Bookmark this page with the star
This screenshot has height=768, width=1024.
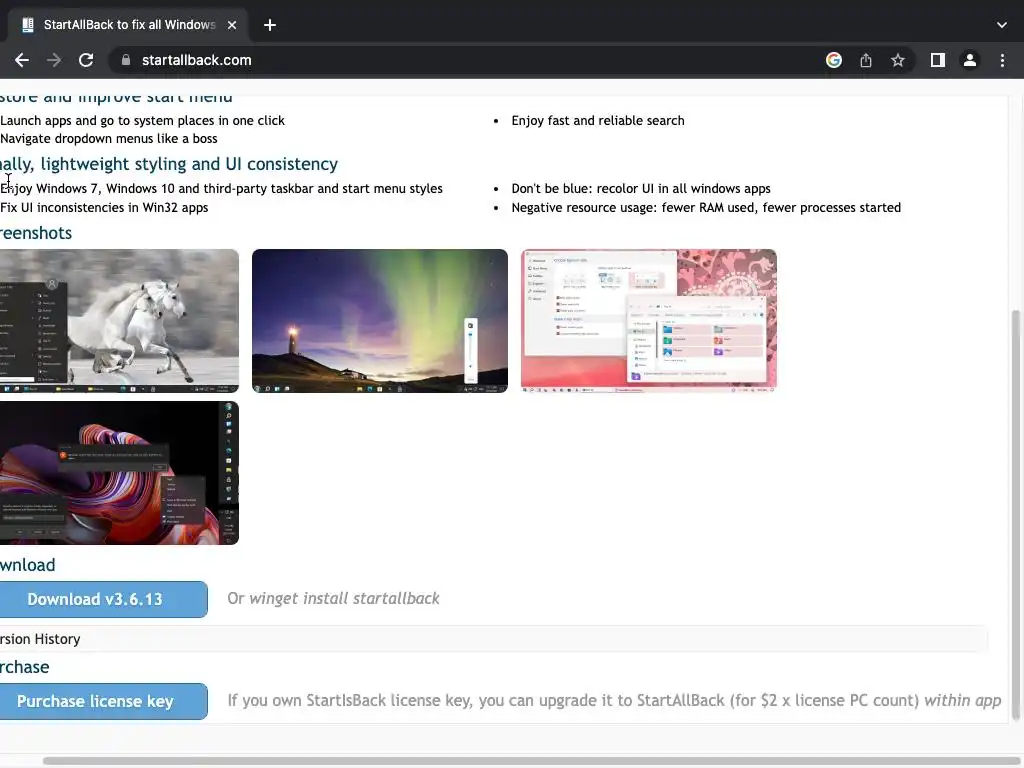click(x=898, y=60)
